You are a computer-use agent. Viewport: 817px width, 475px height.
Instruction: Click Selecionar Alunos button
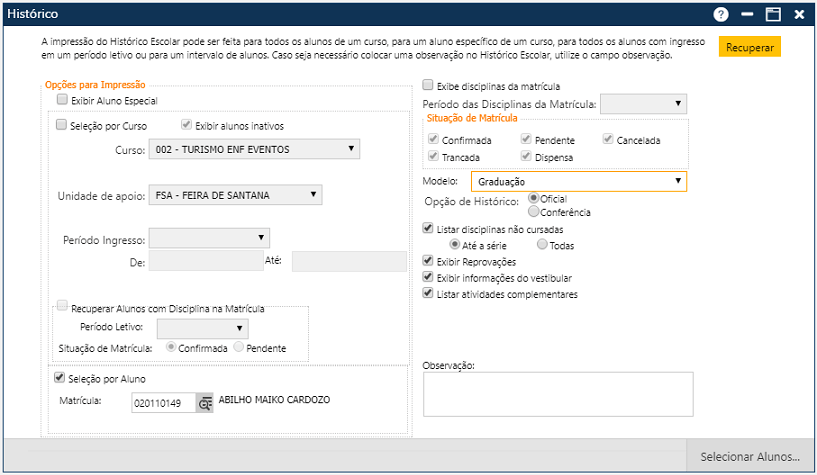[749, 457]
